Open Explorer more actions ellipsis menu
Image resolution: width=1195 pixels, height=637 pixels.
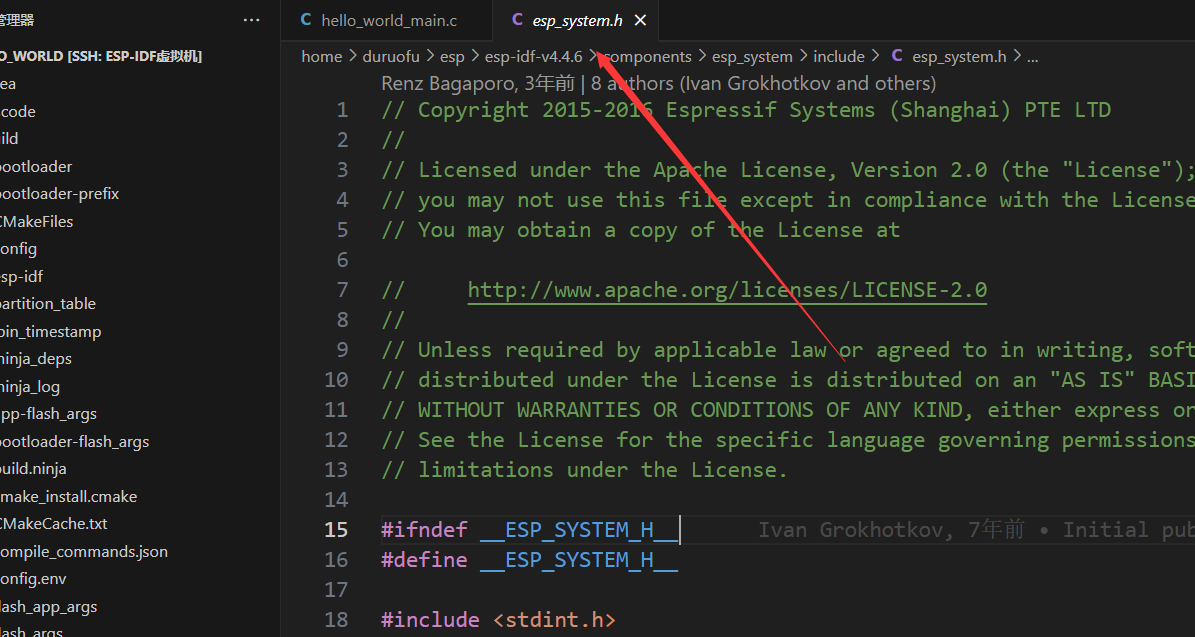(x=252, y=20)
